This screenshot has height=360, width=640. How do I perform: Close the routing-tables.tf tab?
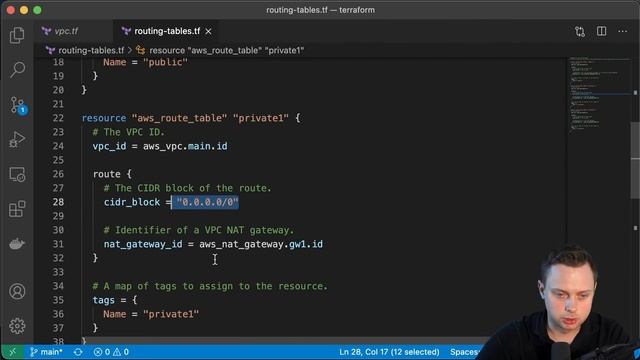(x=209, y=31)
